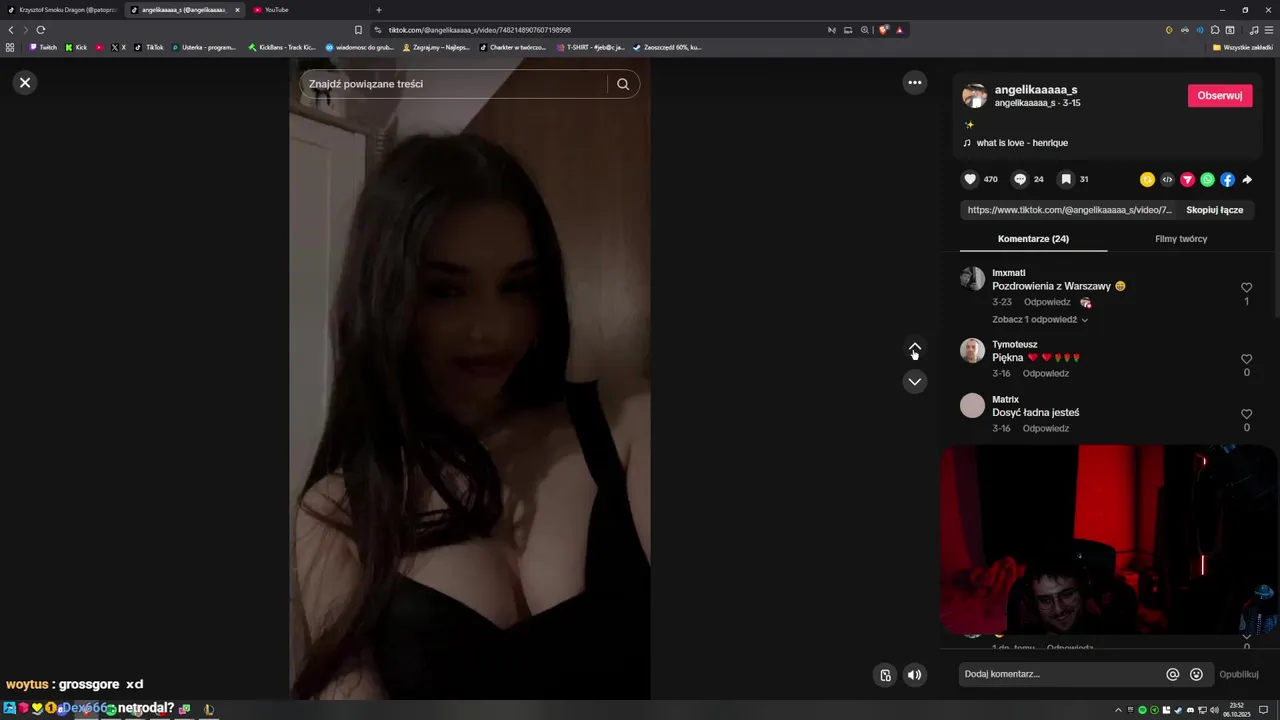Show hidden system tray icons chevron
The width and height of the screenshot is (1280, 720).
tap(1118, 709)
